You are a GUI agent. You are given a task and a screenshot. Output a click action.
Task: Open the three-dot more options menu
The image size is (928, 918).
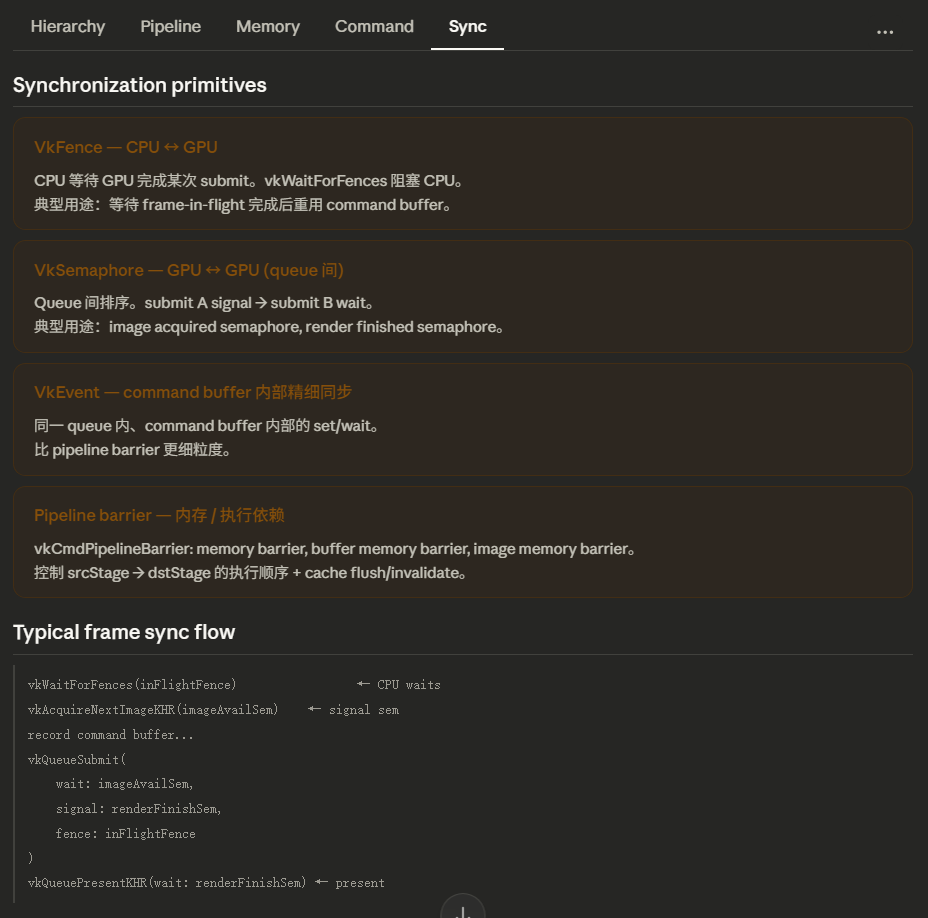pyautogui.click(x=884, y=31)
